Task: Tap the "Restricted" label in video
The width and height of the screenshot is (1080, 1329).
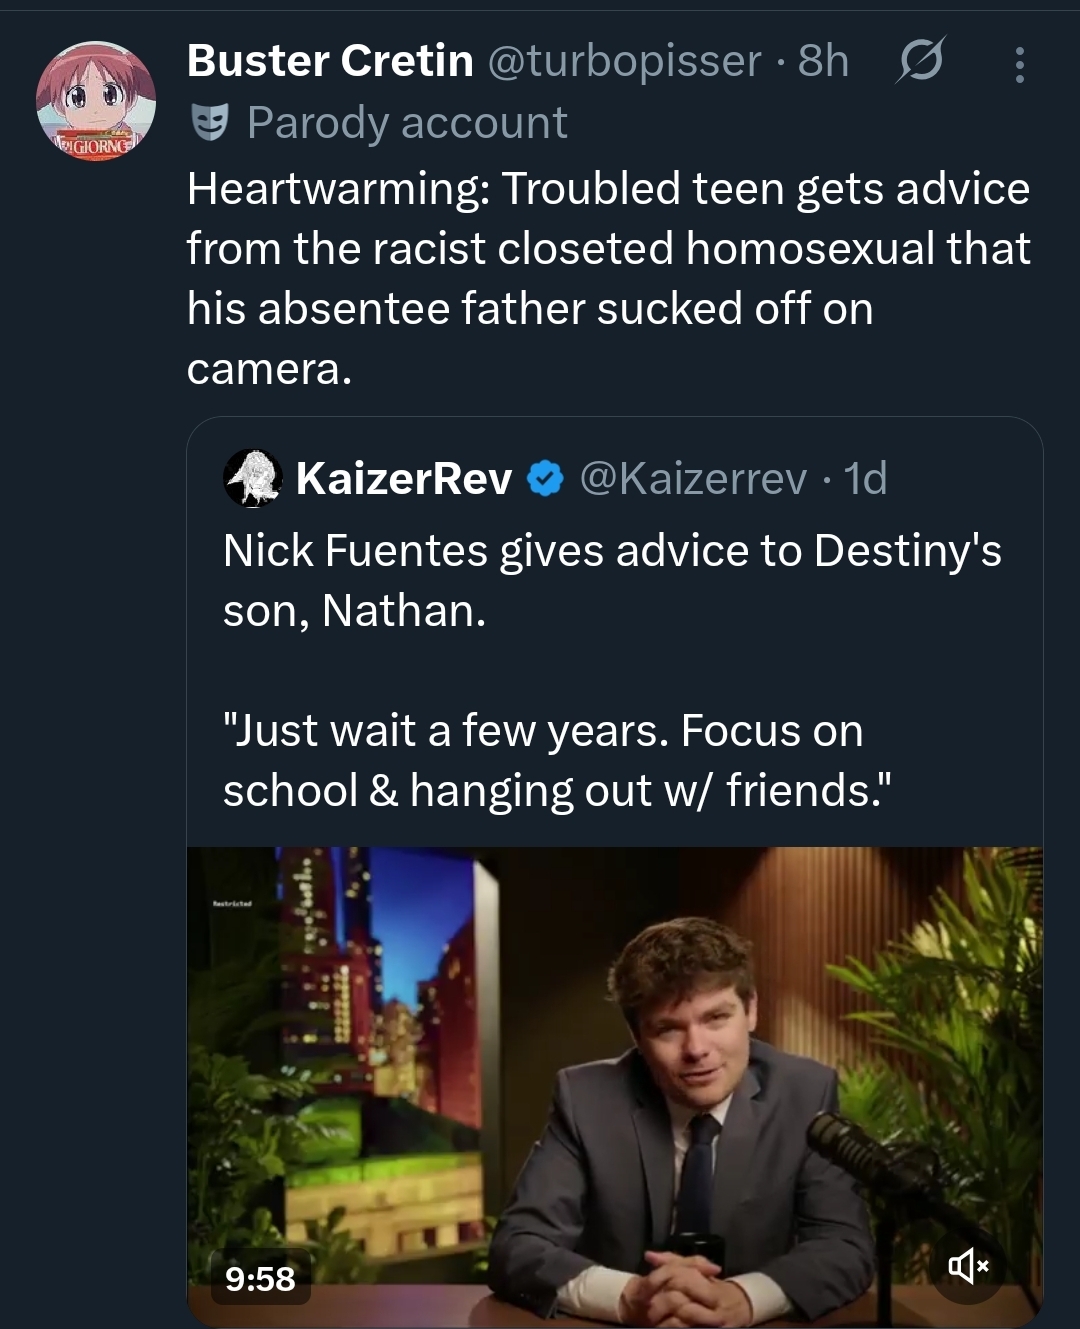Action: click(231, 903)
